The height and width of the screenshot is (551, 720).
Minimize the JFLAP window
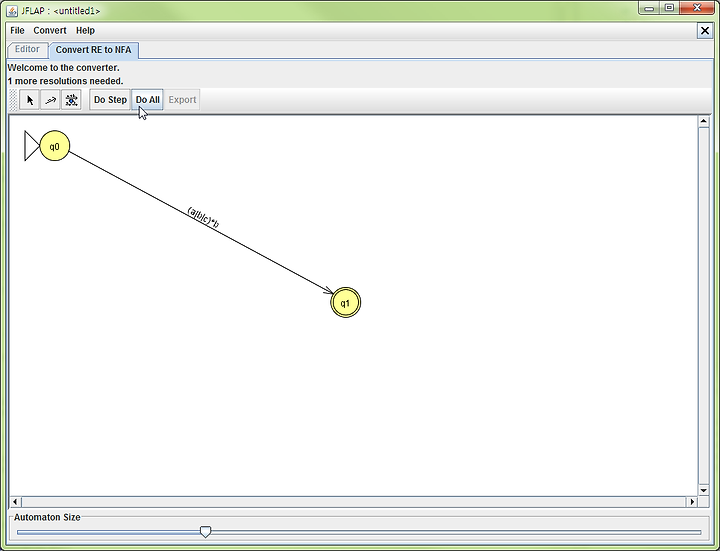pyautogui.click(x=649, y=8)
